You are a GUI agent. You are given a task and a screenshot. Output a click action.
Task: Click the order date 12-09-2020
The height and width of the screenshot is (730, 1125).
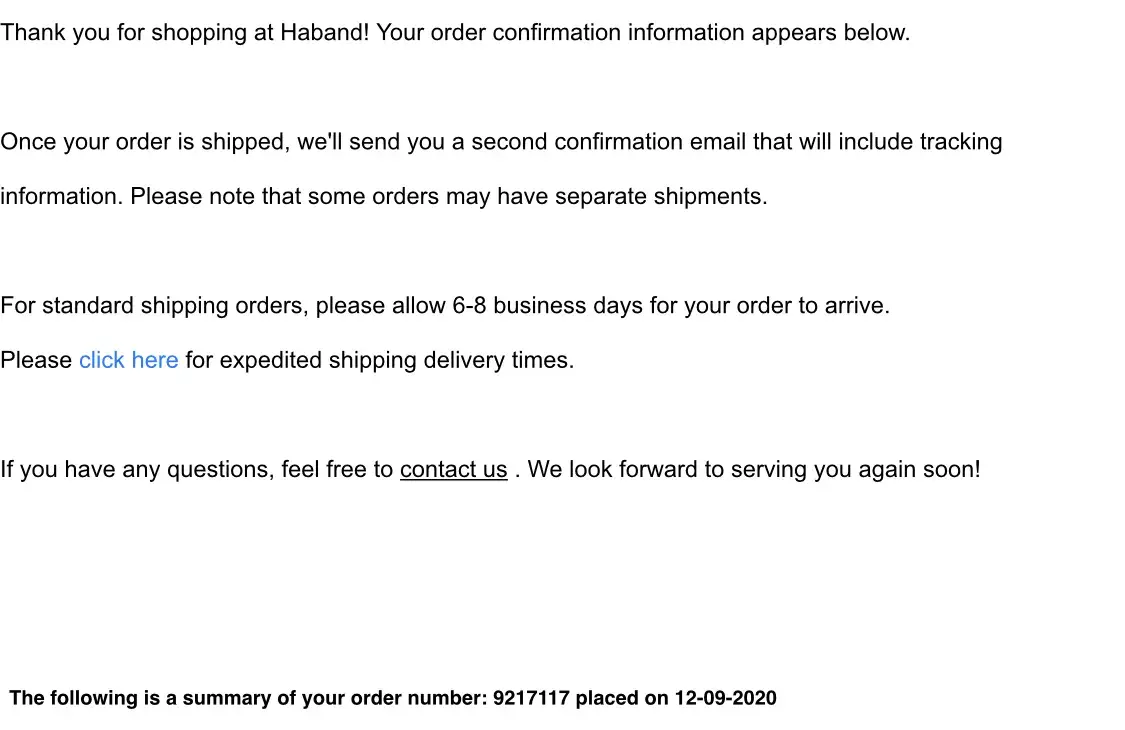pos(725,698)
